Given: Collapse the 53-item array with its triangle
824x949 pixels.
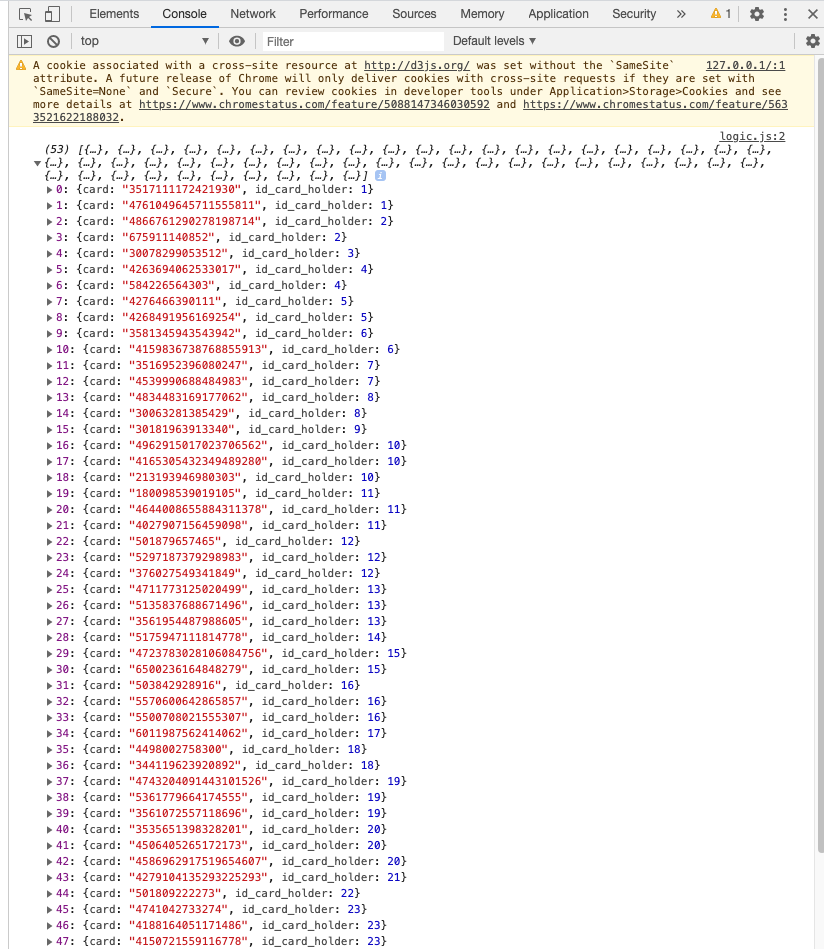Looking at the screenshot, I should coord(38,163).
